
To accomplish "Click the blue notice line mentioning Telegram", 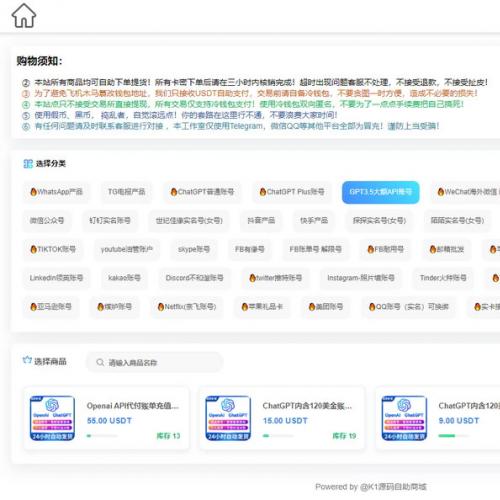I will coord(231,126).
